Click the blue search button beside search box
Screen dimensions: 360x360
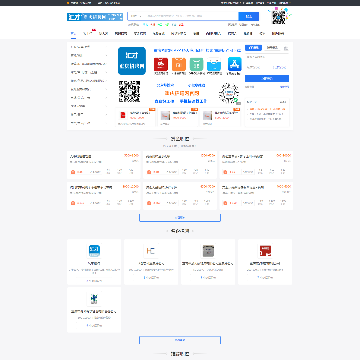click(249, 16)
